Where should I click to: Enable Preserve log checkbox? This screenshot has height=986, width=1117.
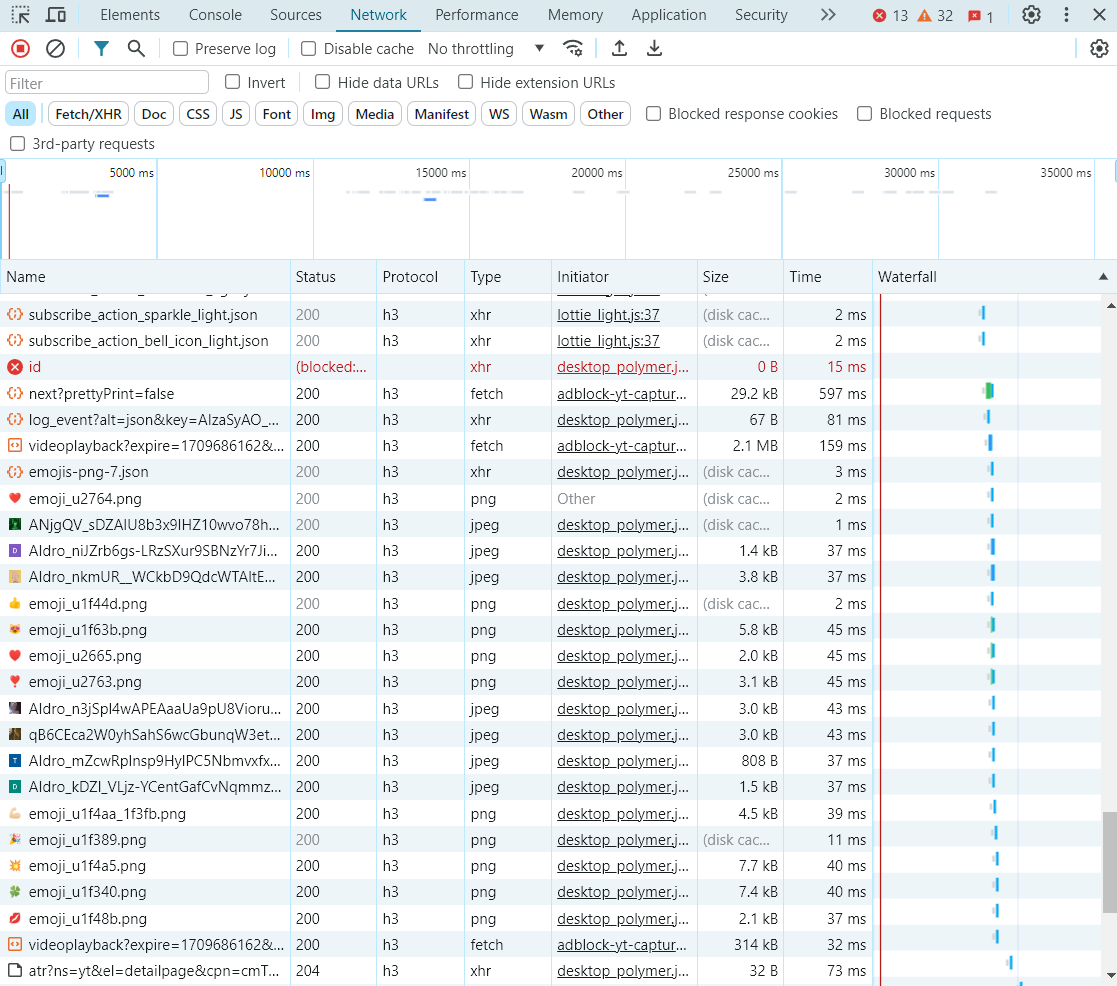point(181,49)
